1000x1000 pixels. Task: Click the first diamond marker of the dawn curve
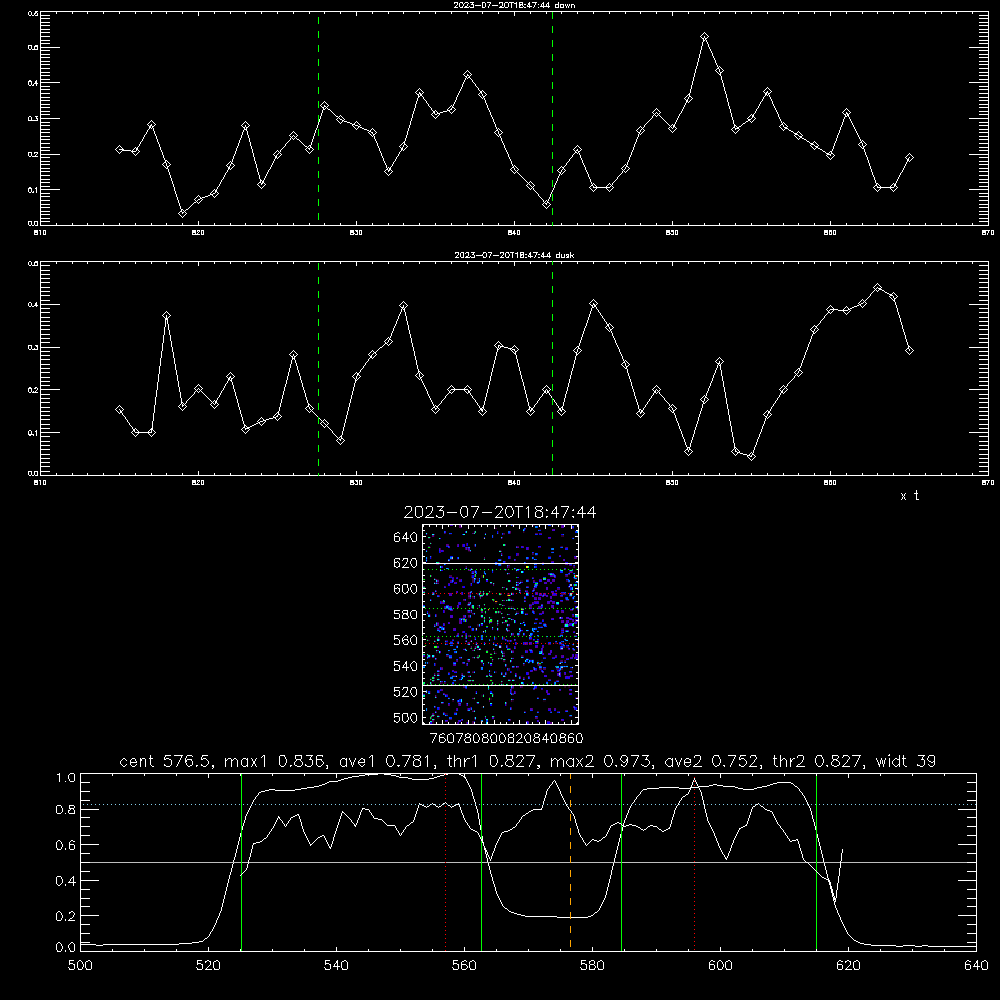click(x=119, y=149)
